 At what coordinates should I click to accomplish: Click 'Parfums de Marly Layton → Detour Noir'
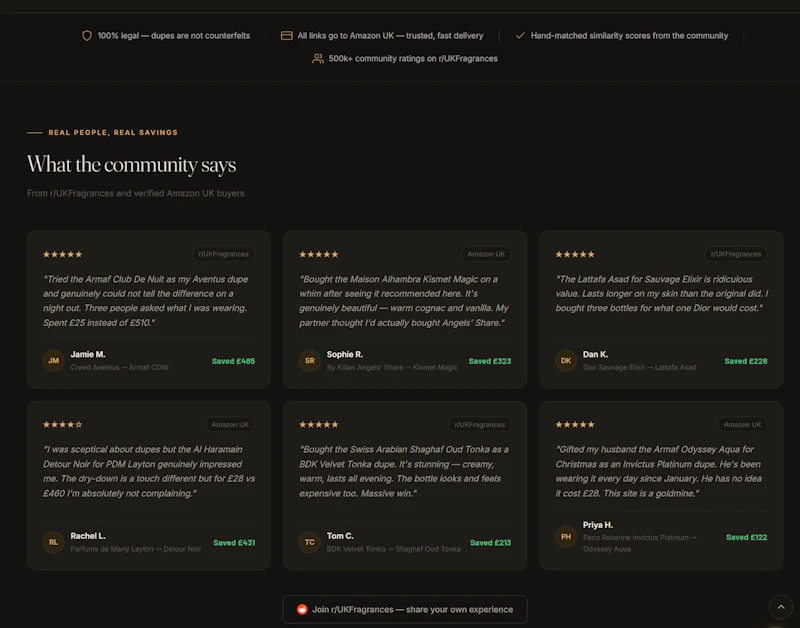pos(136,549)
